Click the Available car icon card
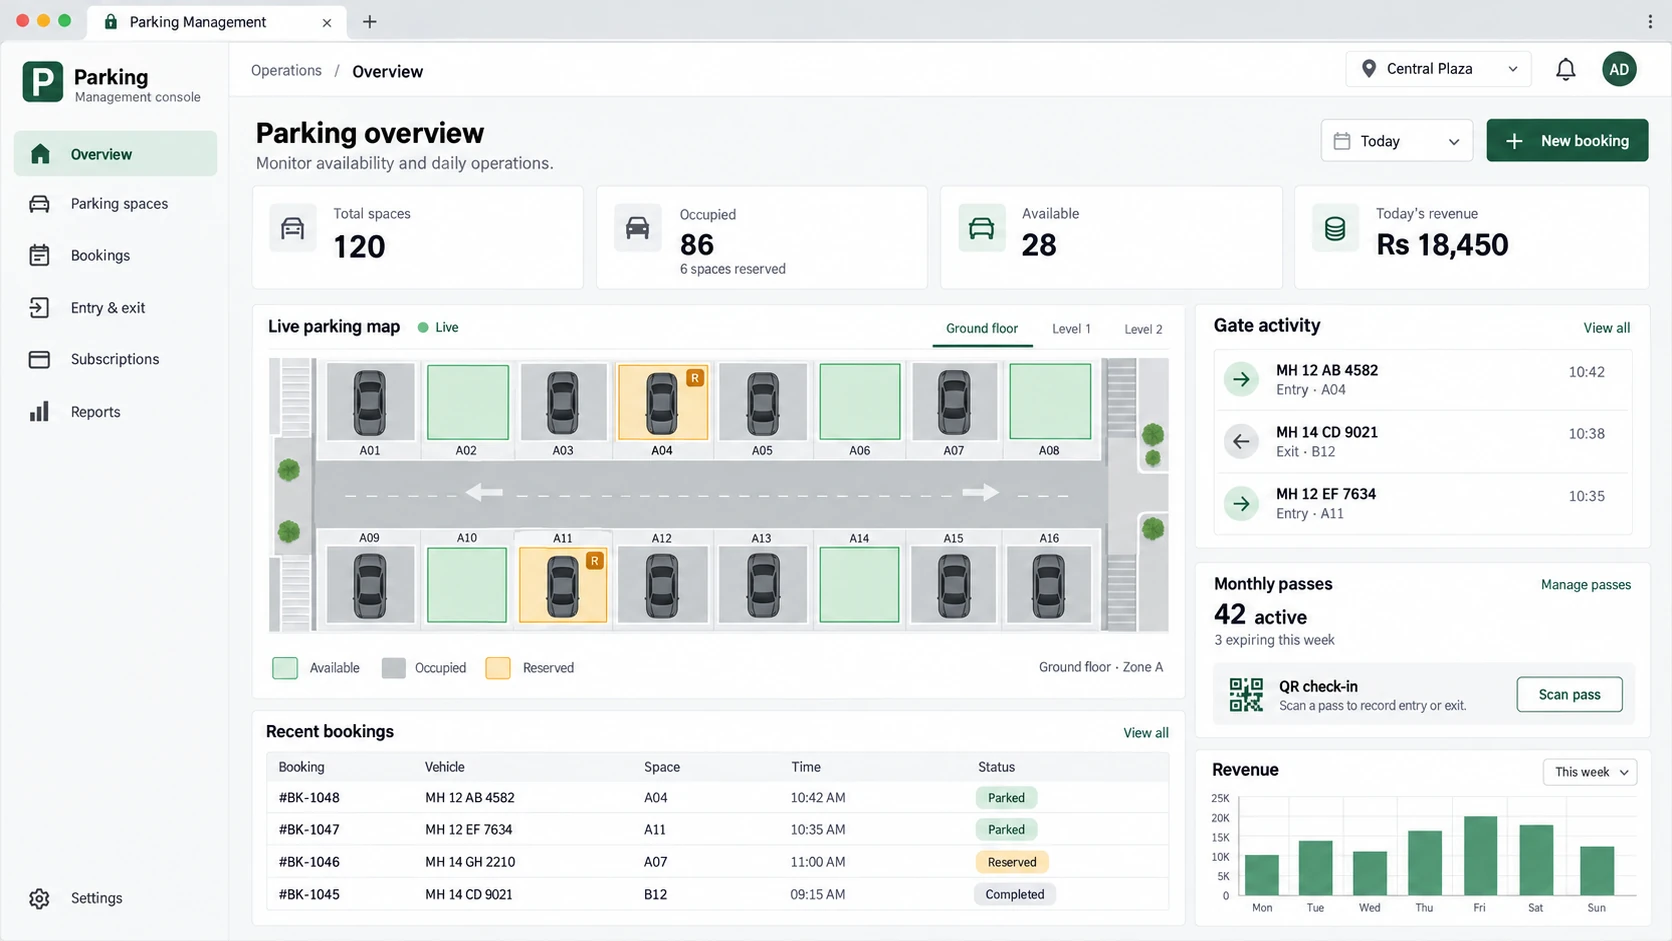Viewport: 1672px width, 941px height. coord(982,229)
